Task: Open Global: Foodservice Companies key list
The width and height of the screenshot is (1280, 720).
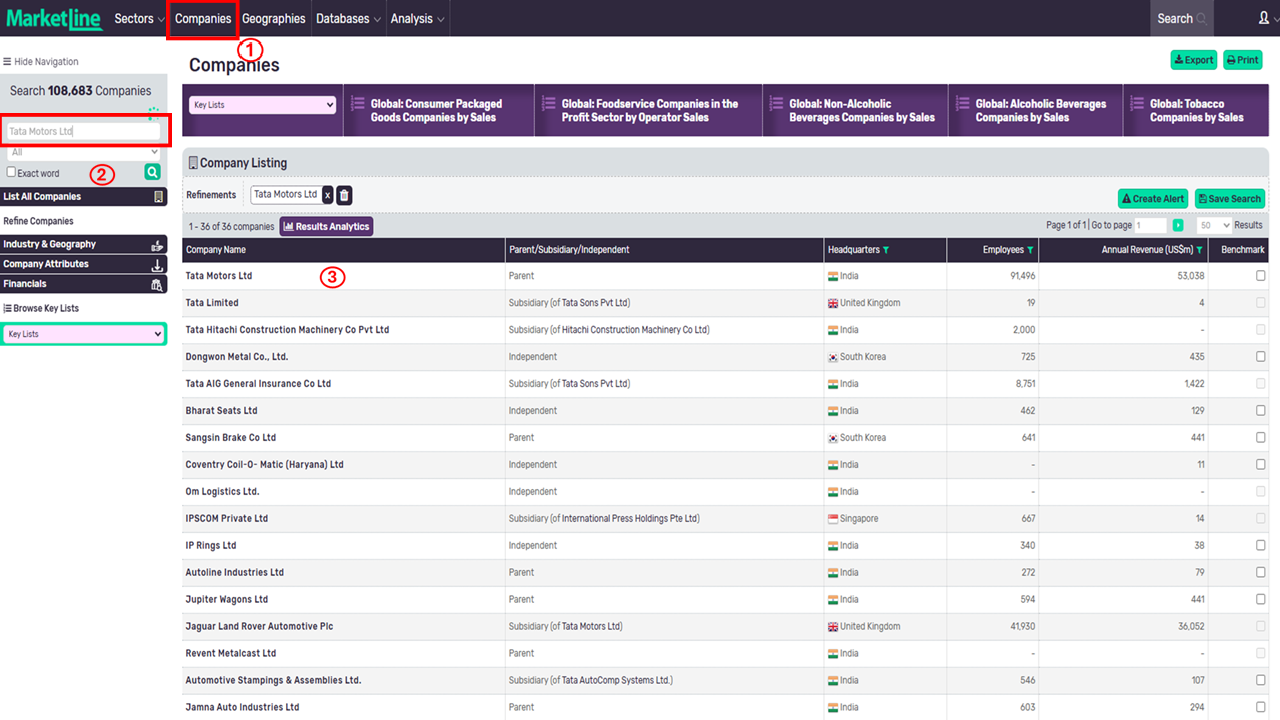Action: [650, 110]
